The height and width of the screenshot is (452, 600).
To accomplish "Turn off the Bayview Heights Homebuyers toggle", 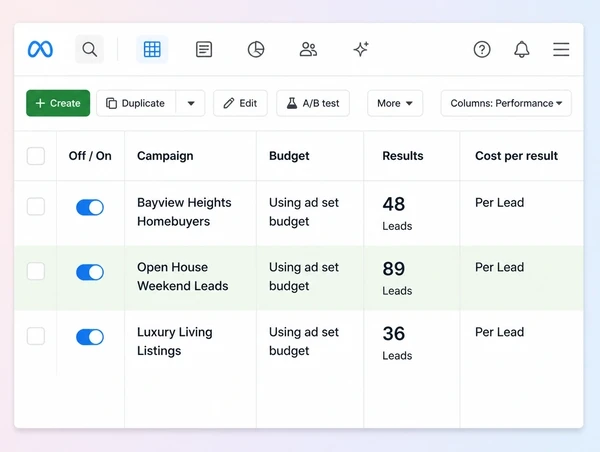I will pos(90,207).
